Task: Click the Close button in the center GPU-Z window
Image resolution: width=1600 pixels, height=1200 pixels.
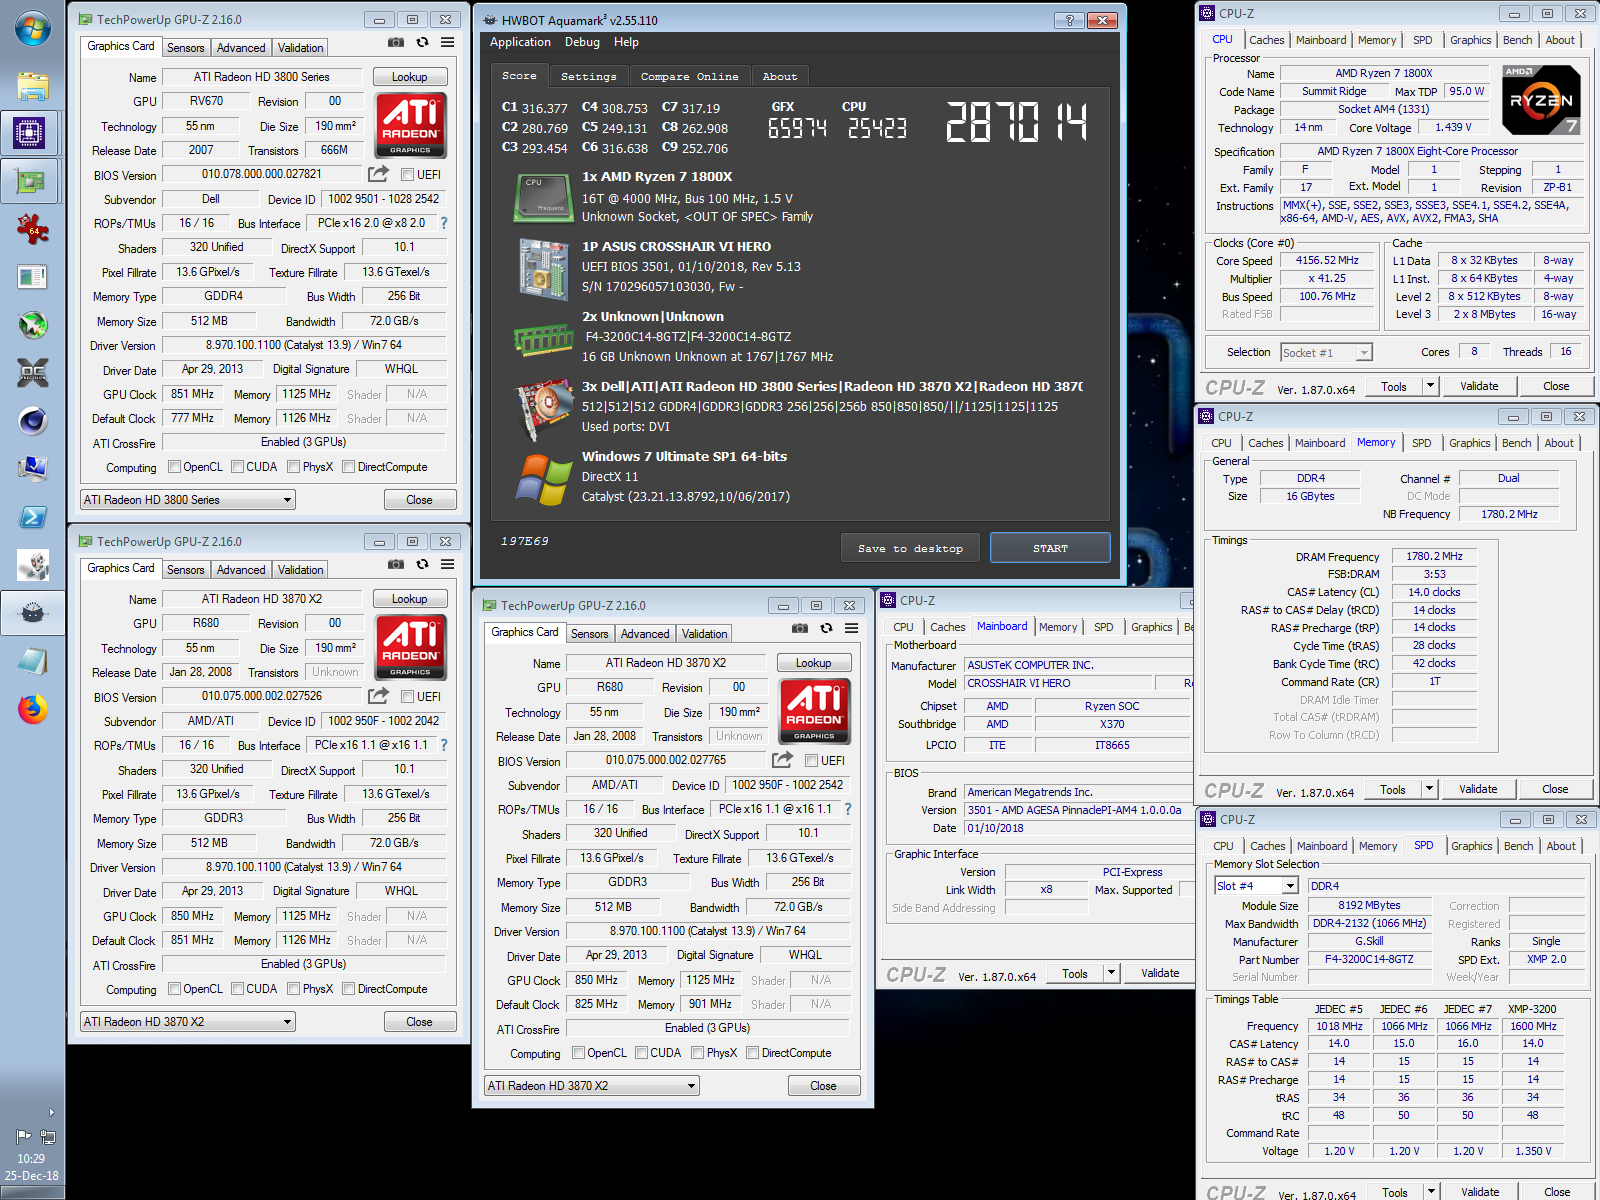Action: [823, 1086]
